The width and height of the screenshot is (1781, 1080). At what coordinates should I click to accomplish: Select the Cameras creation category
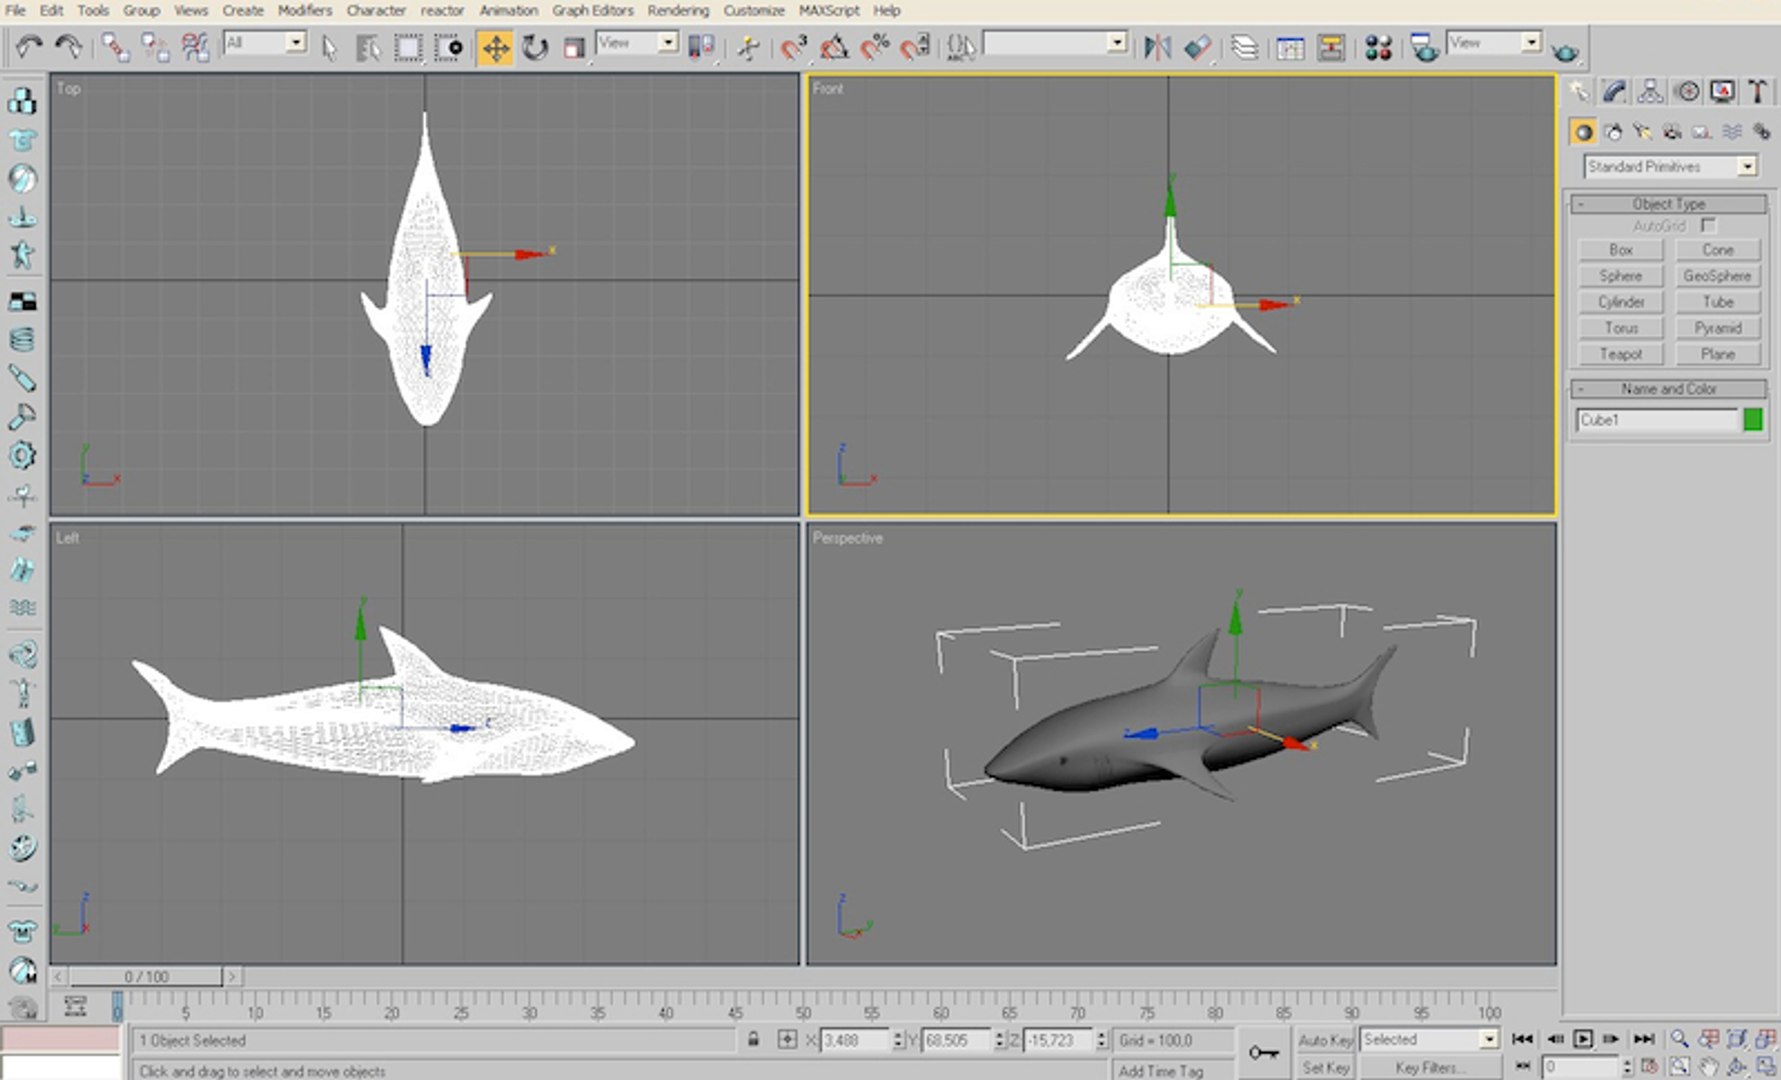(x=1672, y=132)
